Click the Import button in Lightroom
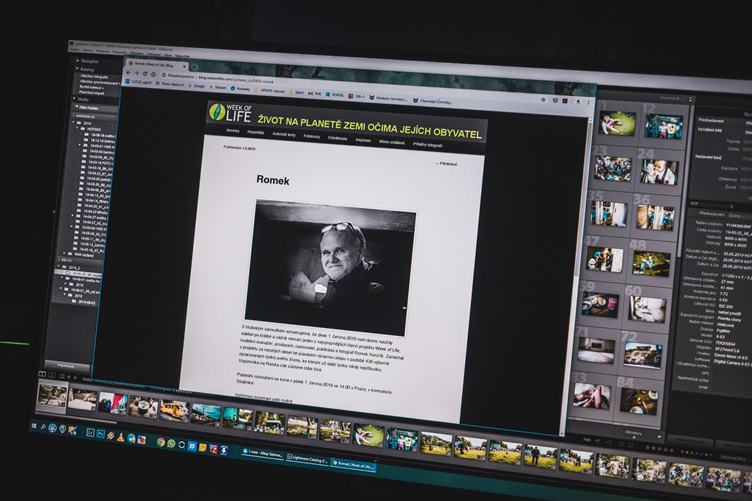The width and height of the screenshot is (752, 501). 67,365
